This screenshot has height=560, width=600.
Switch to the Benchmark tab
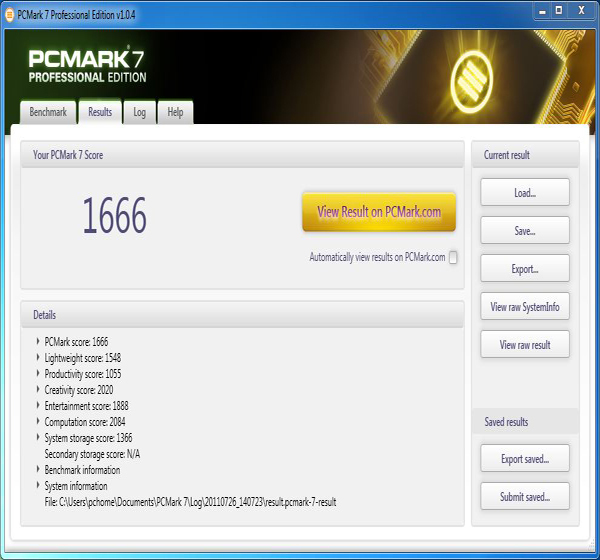point(48,112)
